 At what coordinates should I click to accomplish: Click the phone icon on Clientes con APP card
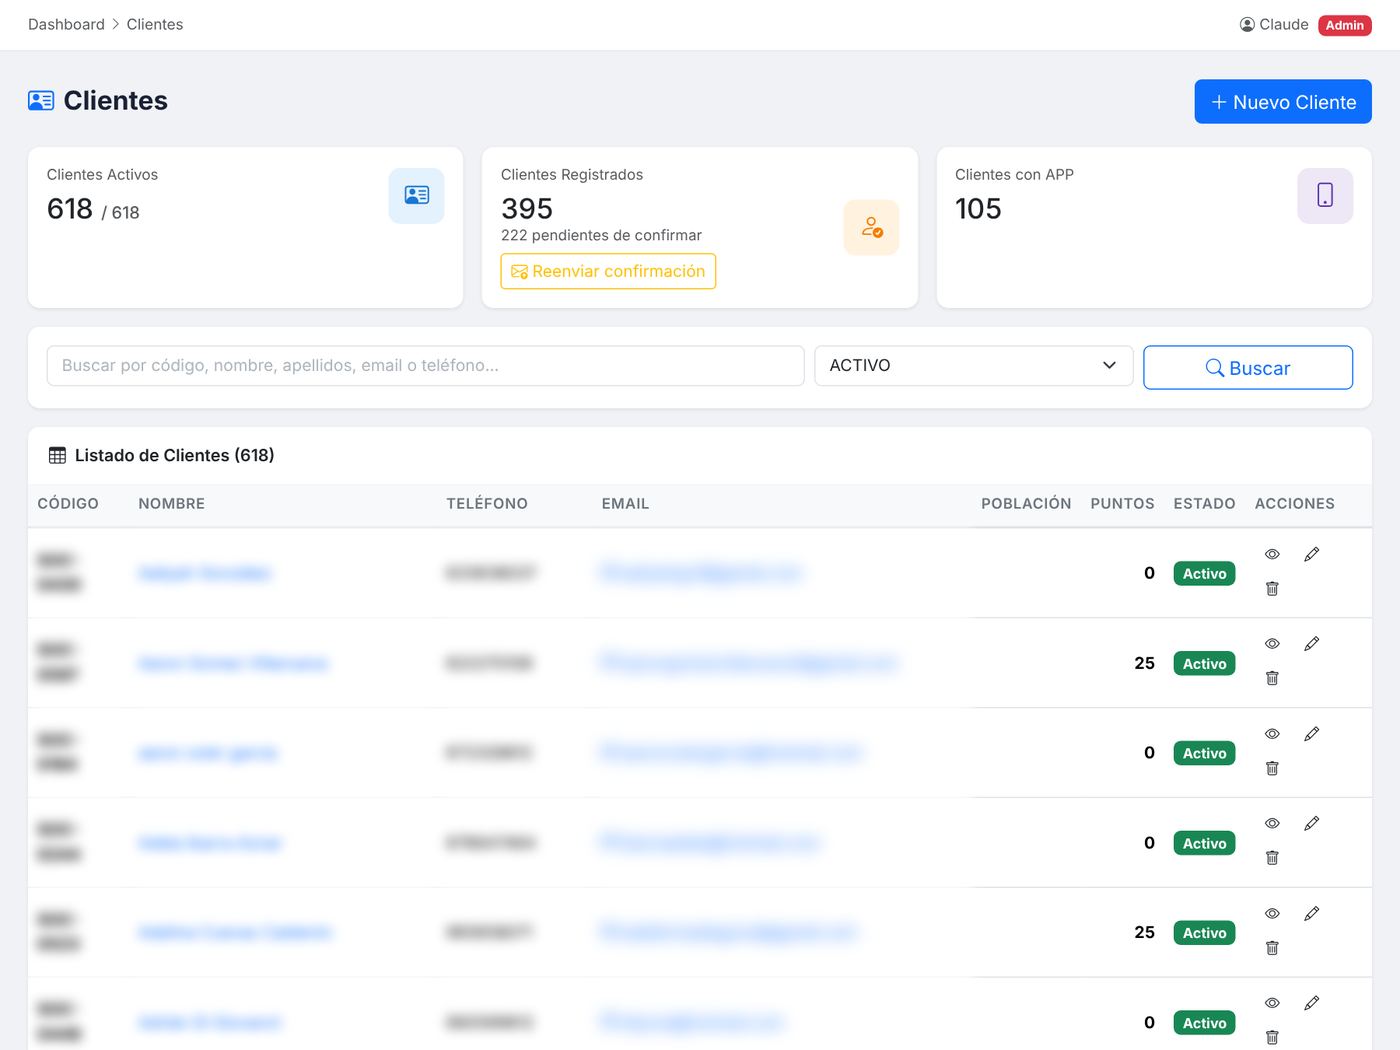click(1325, 196)
